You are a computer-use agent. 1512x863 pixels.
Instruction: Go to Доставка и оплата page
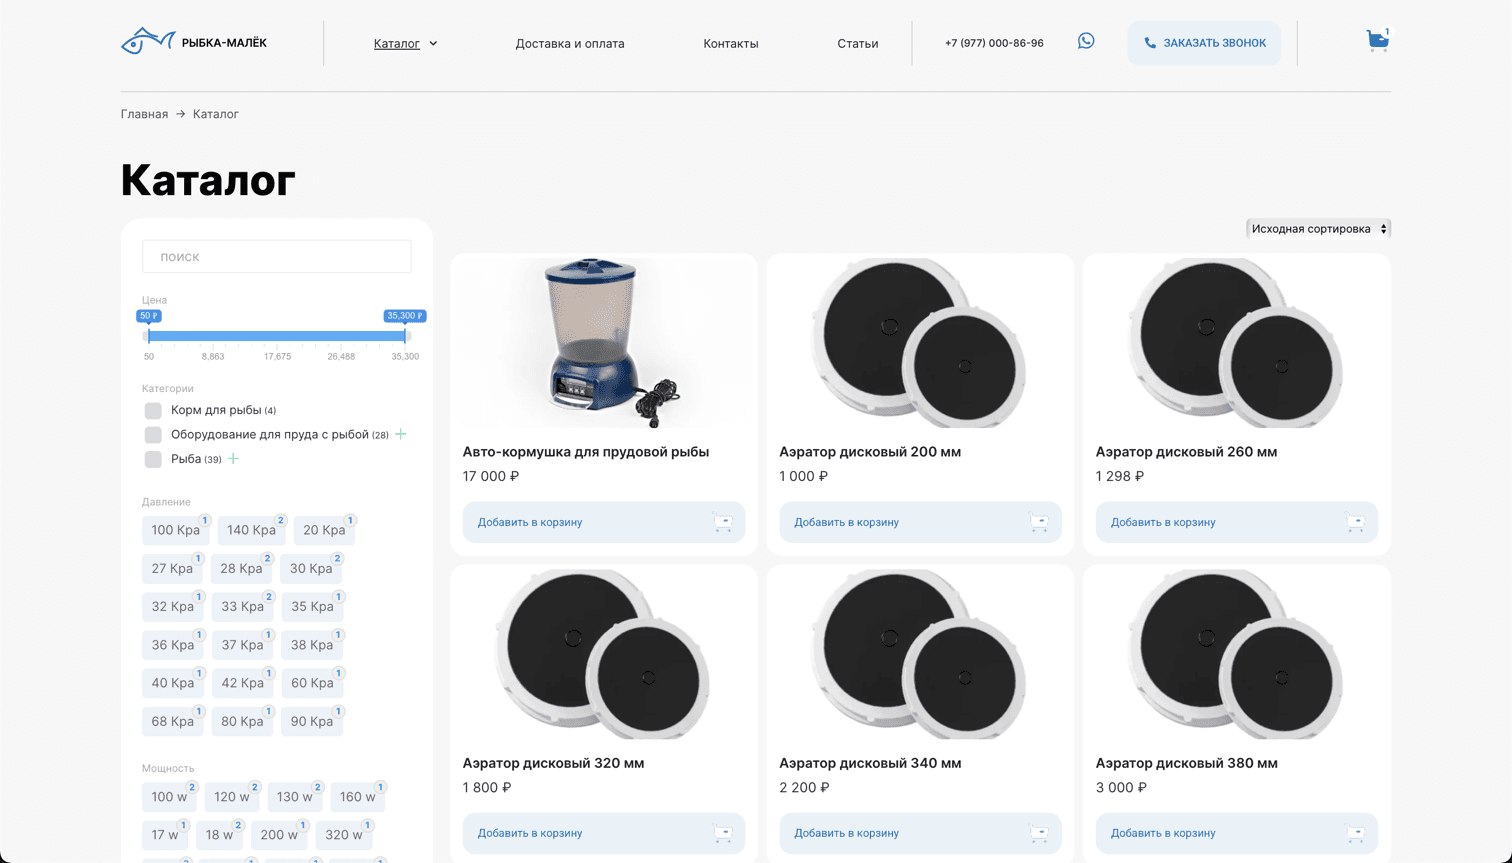click(570, 43)
